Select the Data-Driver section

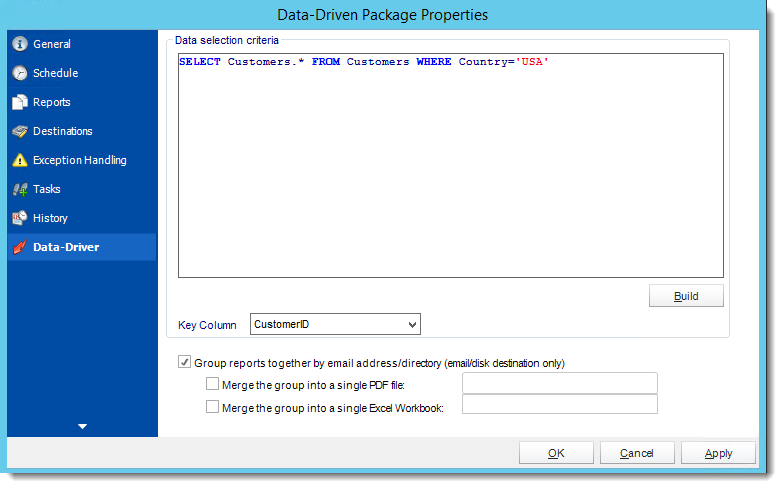[x=82, y=247]
